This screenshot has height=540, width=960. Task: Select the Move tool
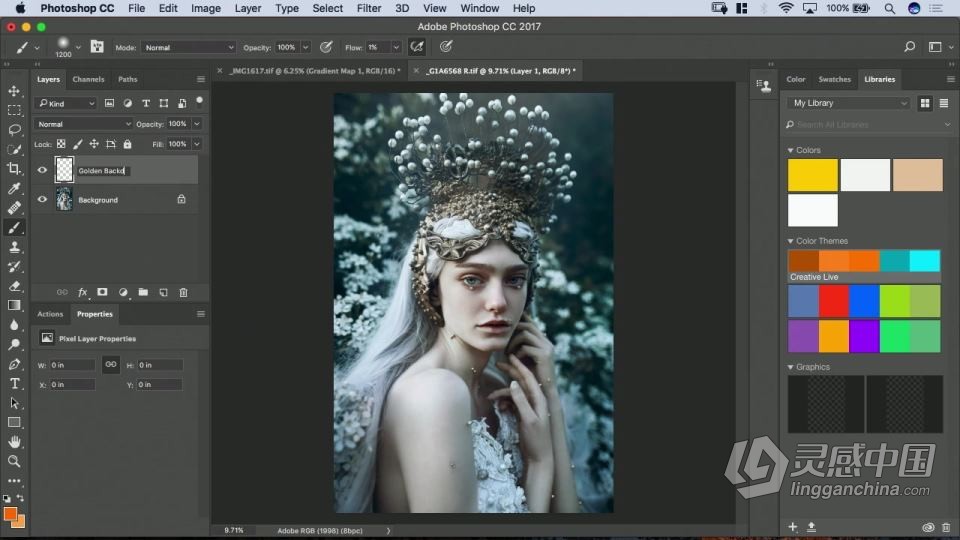coord(14,91)
